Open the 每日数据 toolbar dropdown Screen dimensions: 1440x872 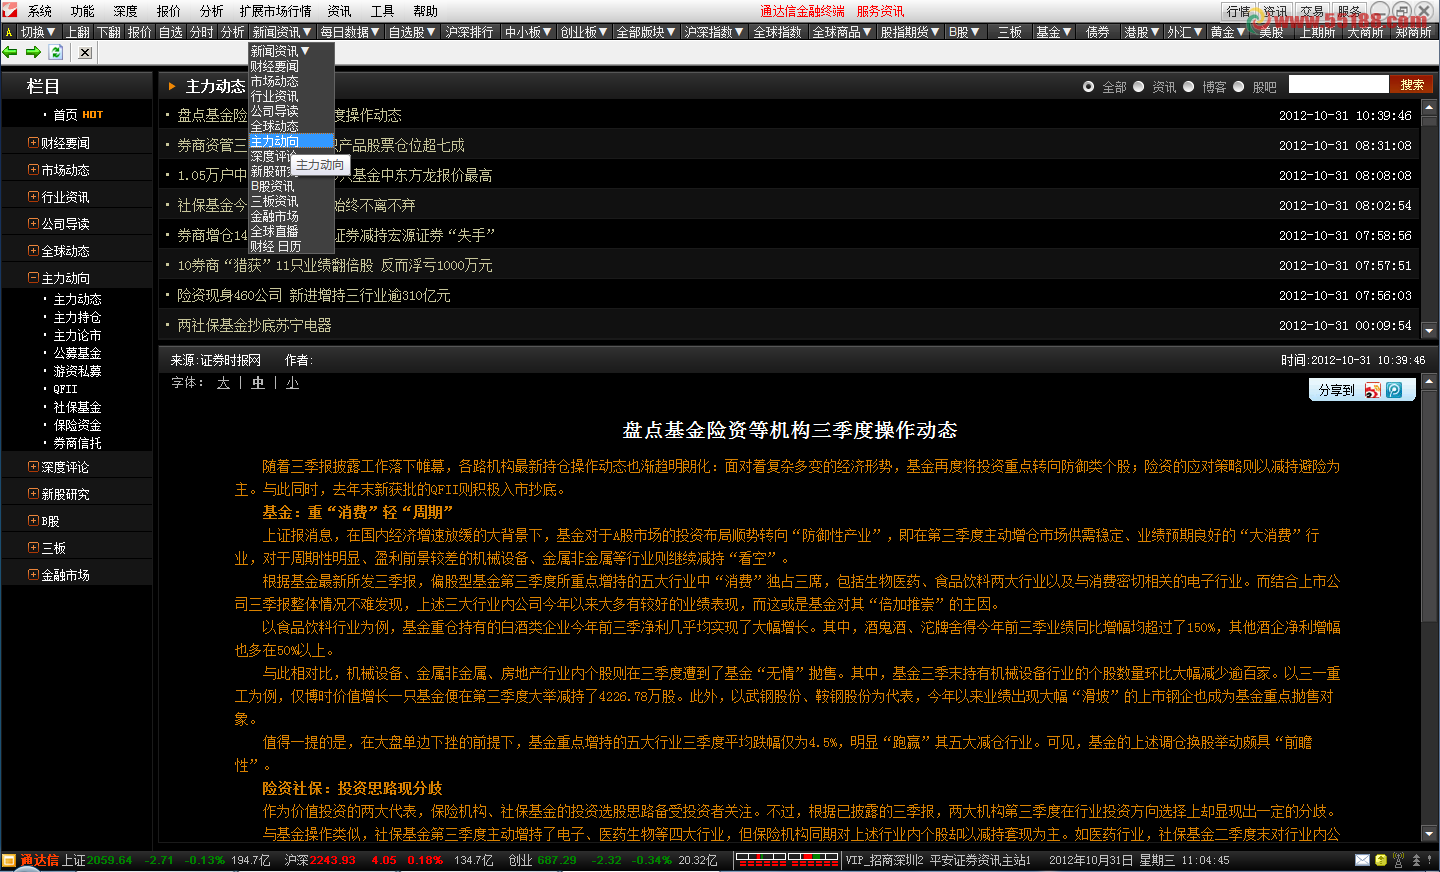350,32
